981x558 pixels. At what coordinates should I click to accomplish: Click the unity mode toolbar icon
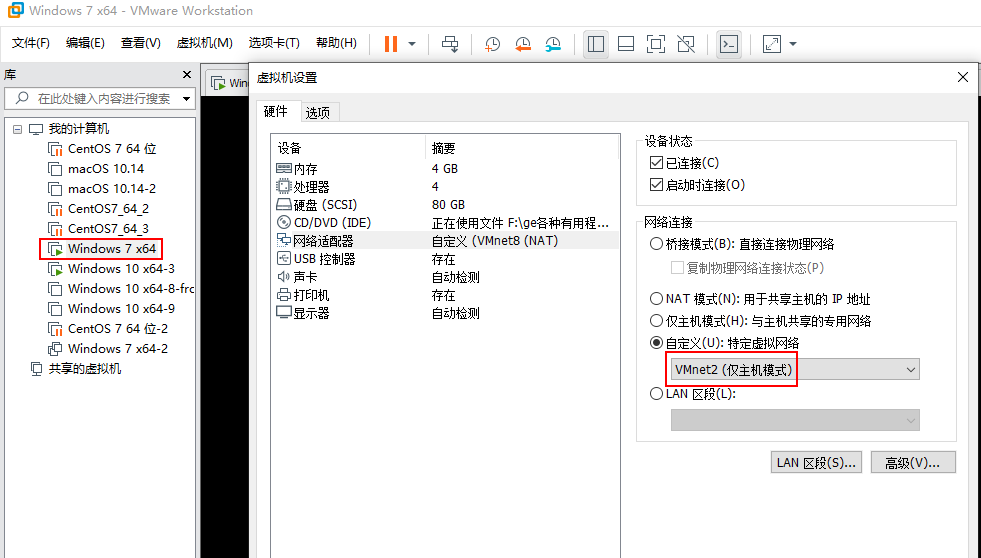pos(686,44)
